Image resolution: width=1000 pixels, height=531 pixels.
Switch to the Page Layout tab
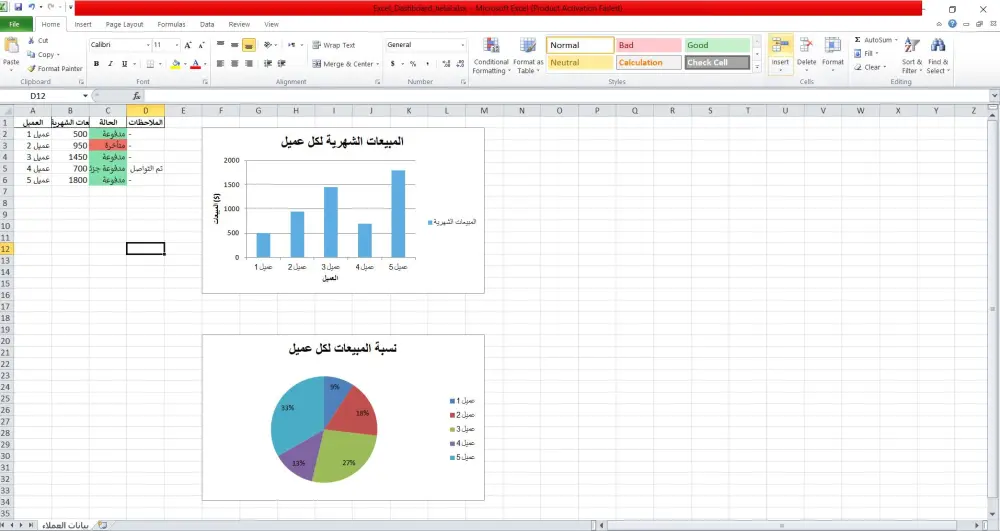pyautogui.click(x=124, y=24)
